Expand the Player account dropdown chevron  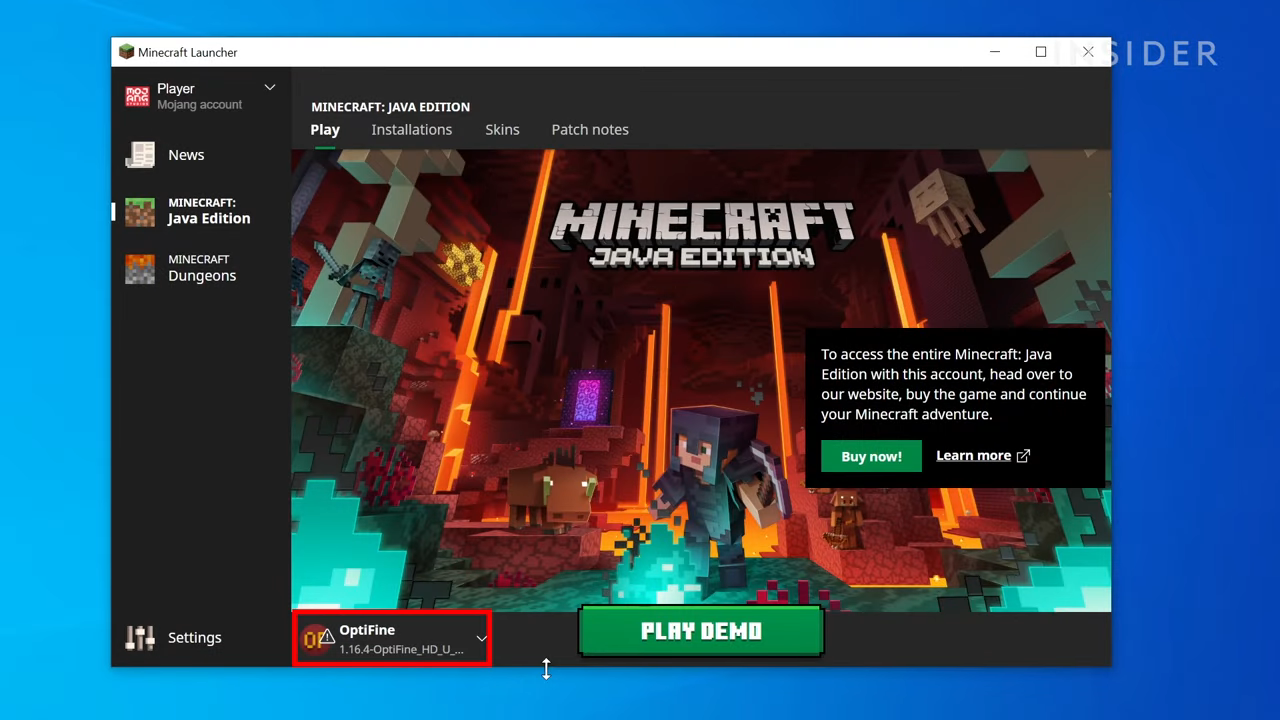[270, 88]
